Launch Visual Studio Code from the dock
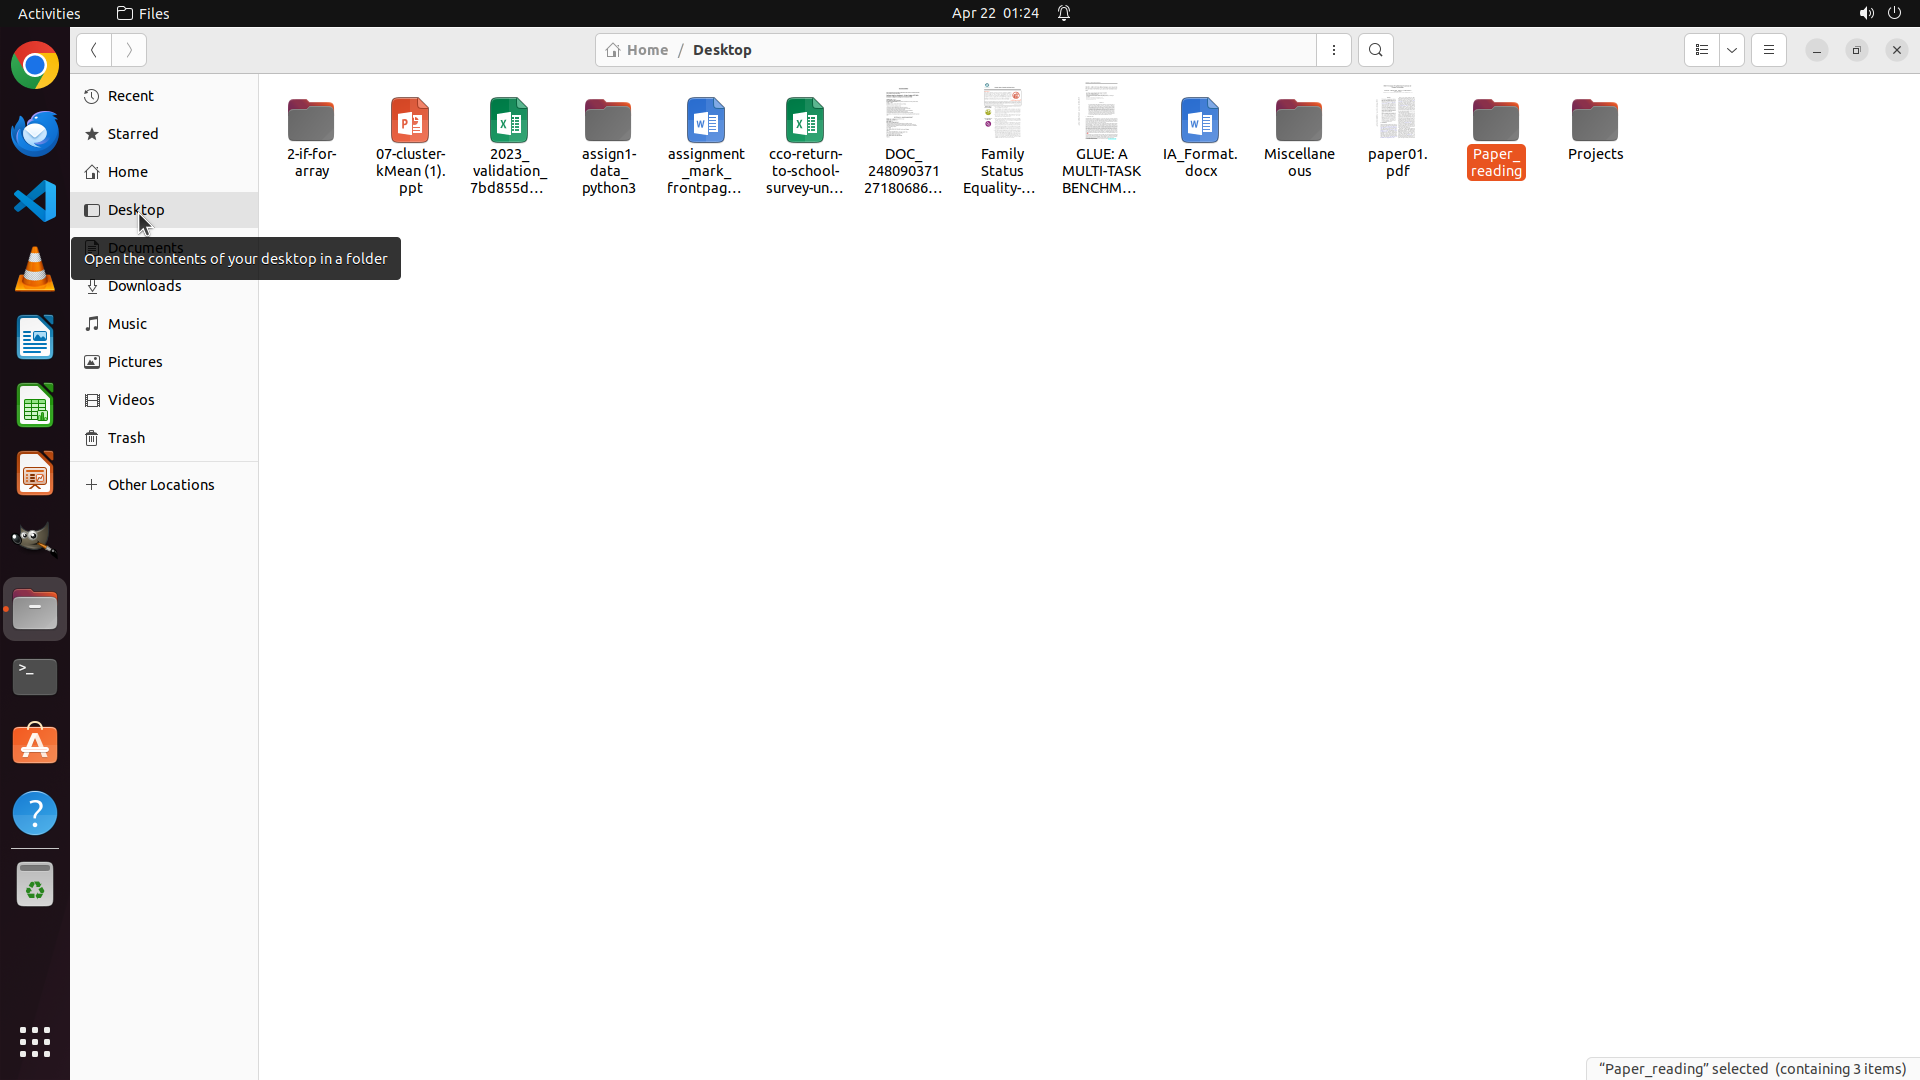Screen dimensions: 1920x1080 coord(35,201)
